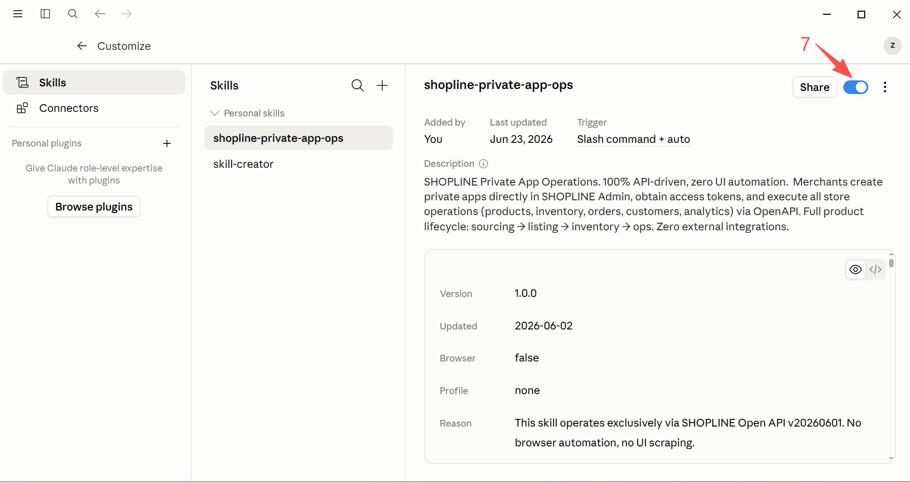Open the three-dot more options menu

(x=884, y=87)
